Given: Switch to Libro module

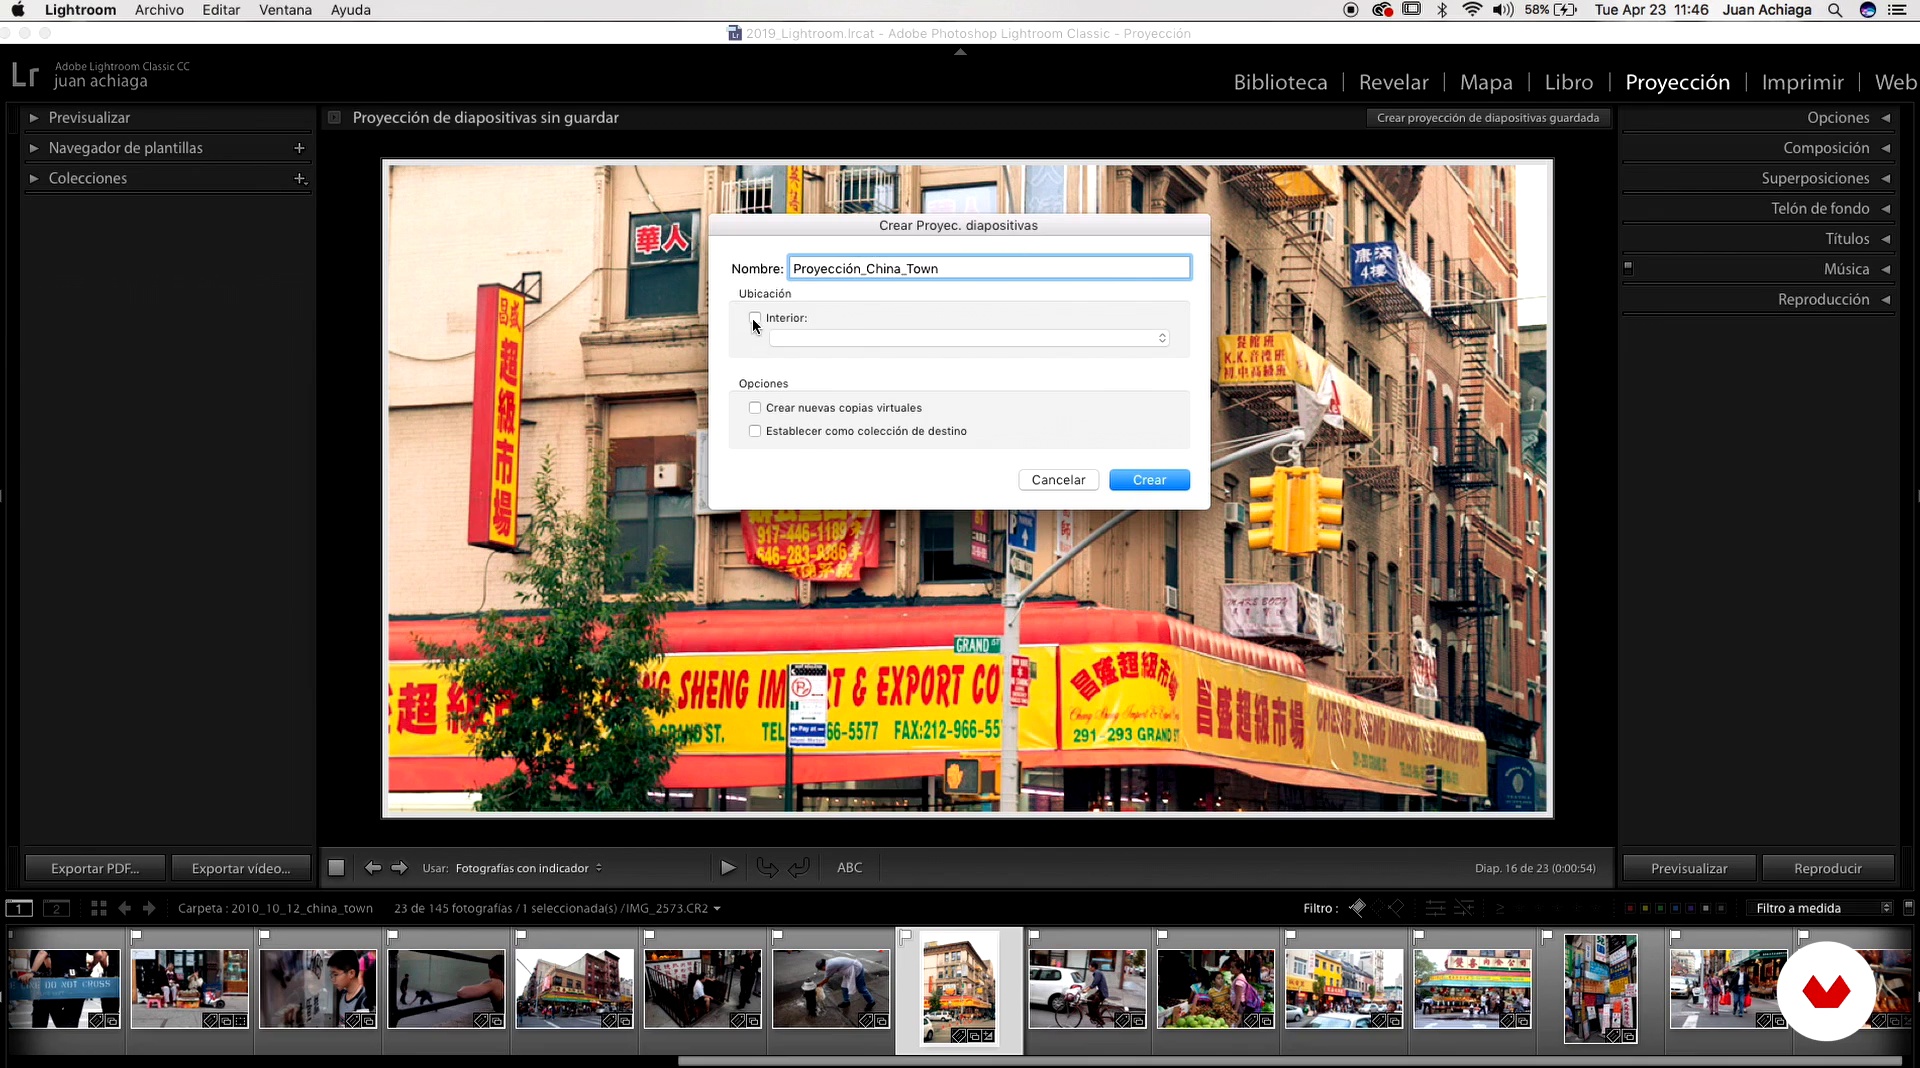Looking at the screenshot, I should [1568, 82].
